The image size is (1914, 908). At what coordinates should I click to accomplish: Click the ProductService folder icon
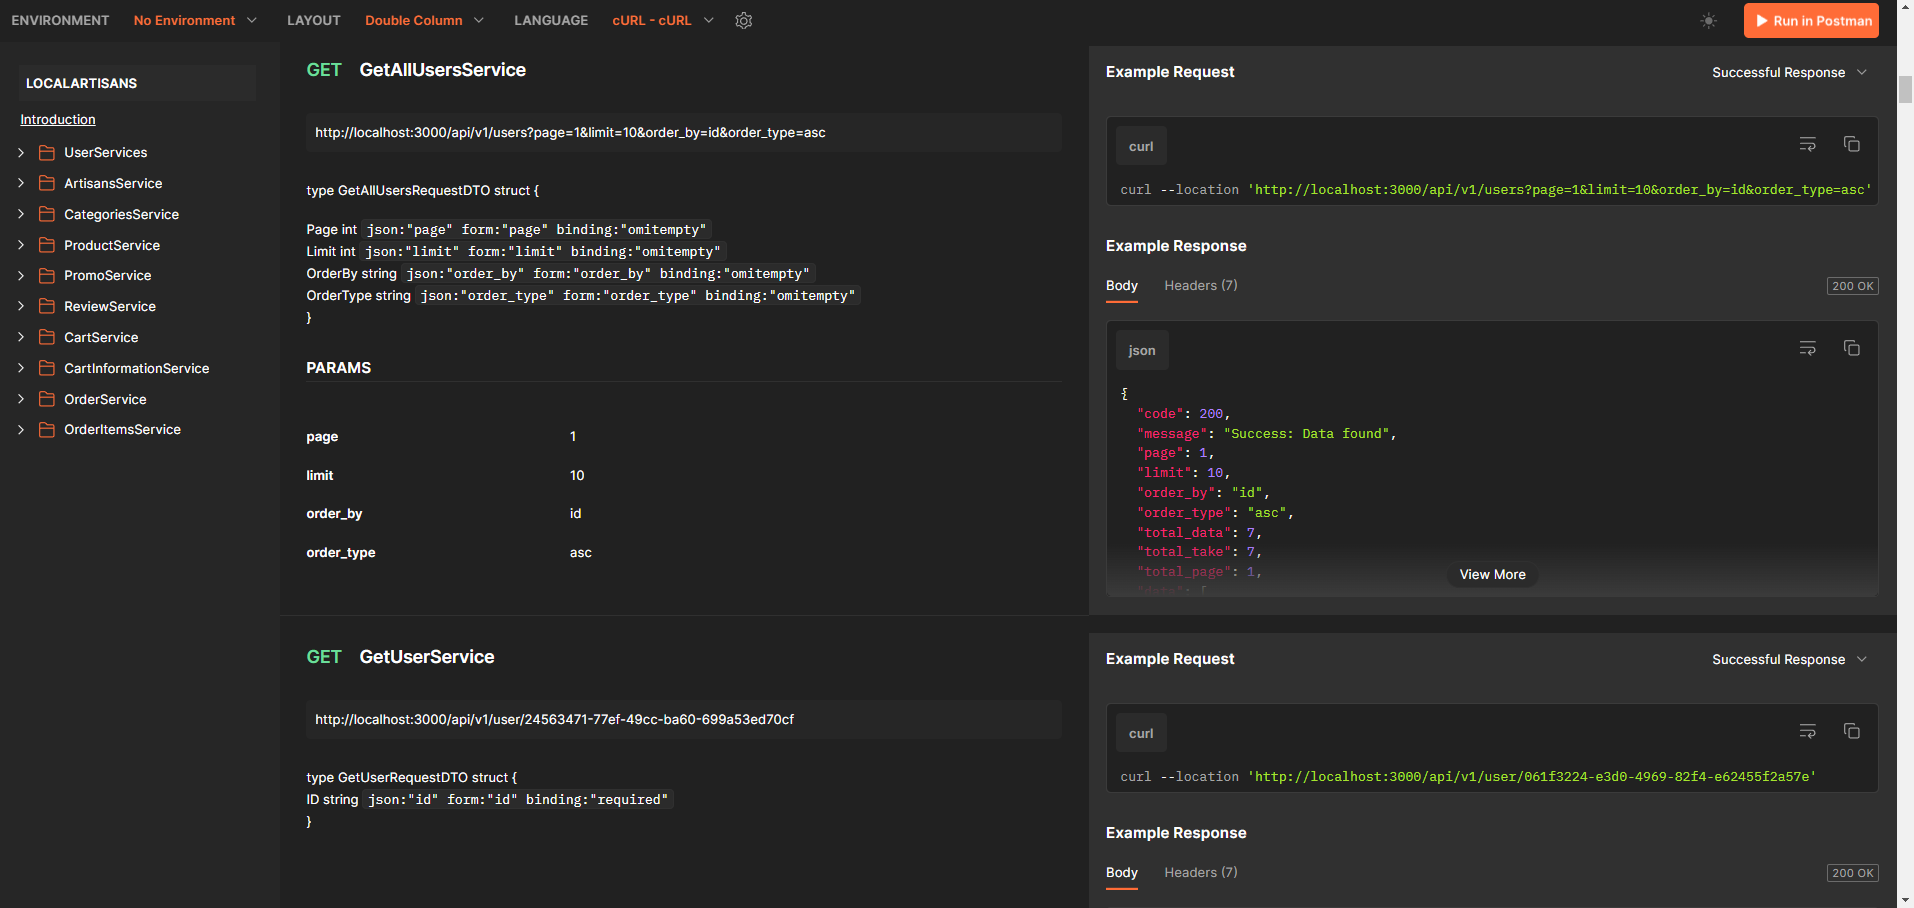click(x=47, y=245)
